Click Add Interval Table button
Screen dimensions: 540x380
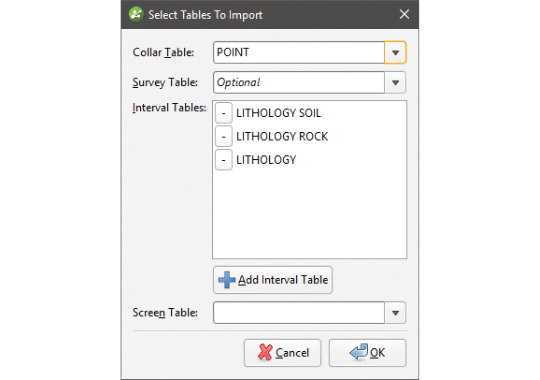[273, 280]
